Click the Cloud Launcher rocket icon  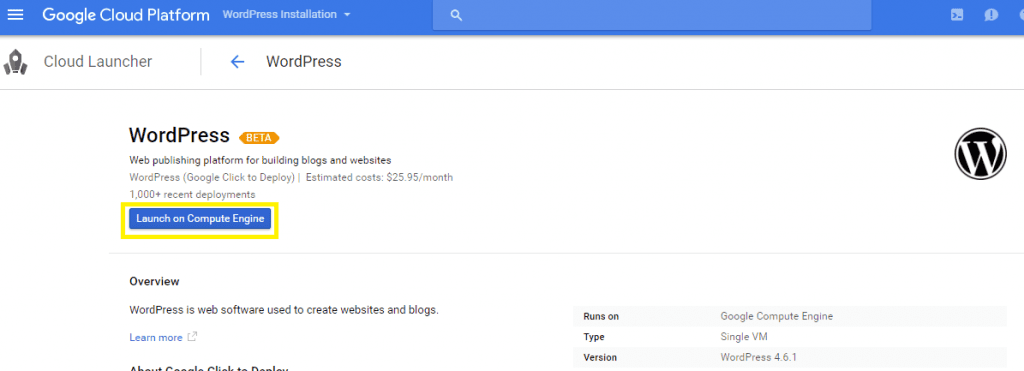tap(14, 62)
